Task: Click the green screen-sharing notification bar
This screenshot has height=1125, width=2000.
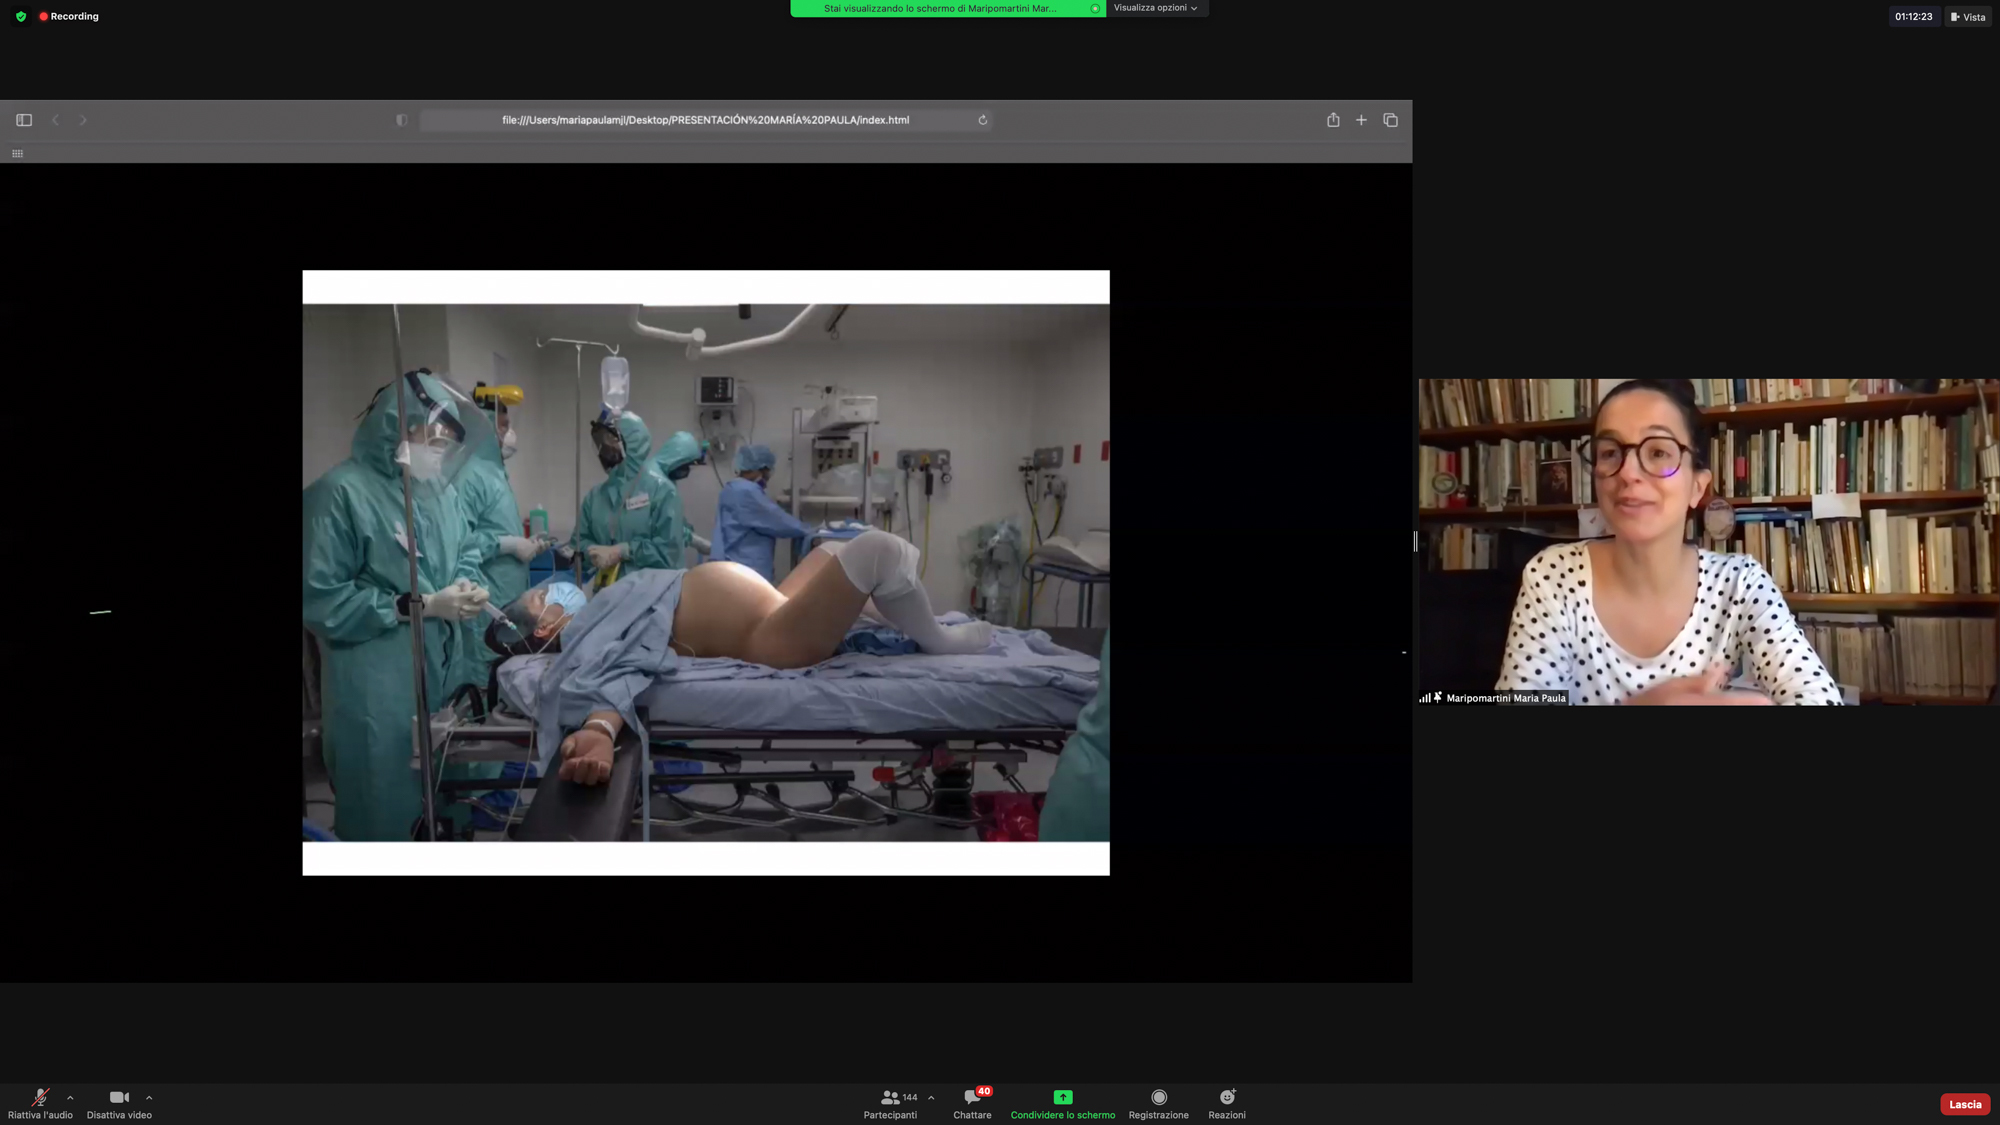Action: 947,8
